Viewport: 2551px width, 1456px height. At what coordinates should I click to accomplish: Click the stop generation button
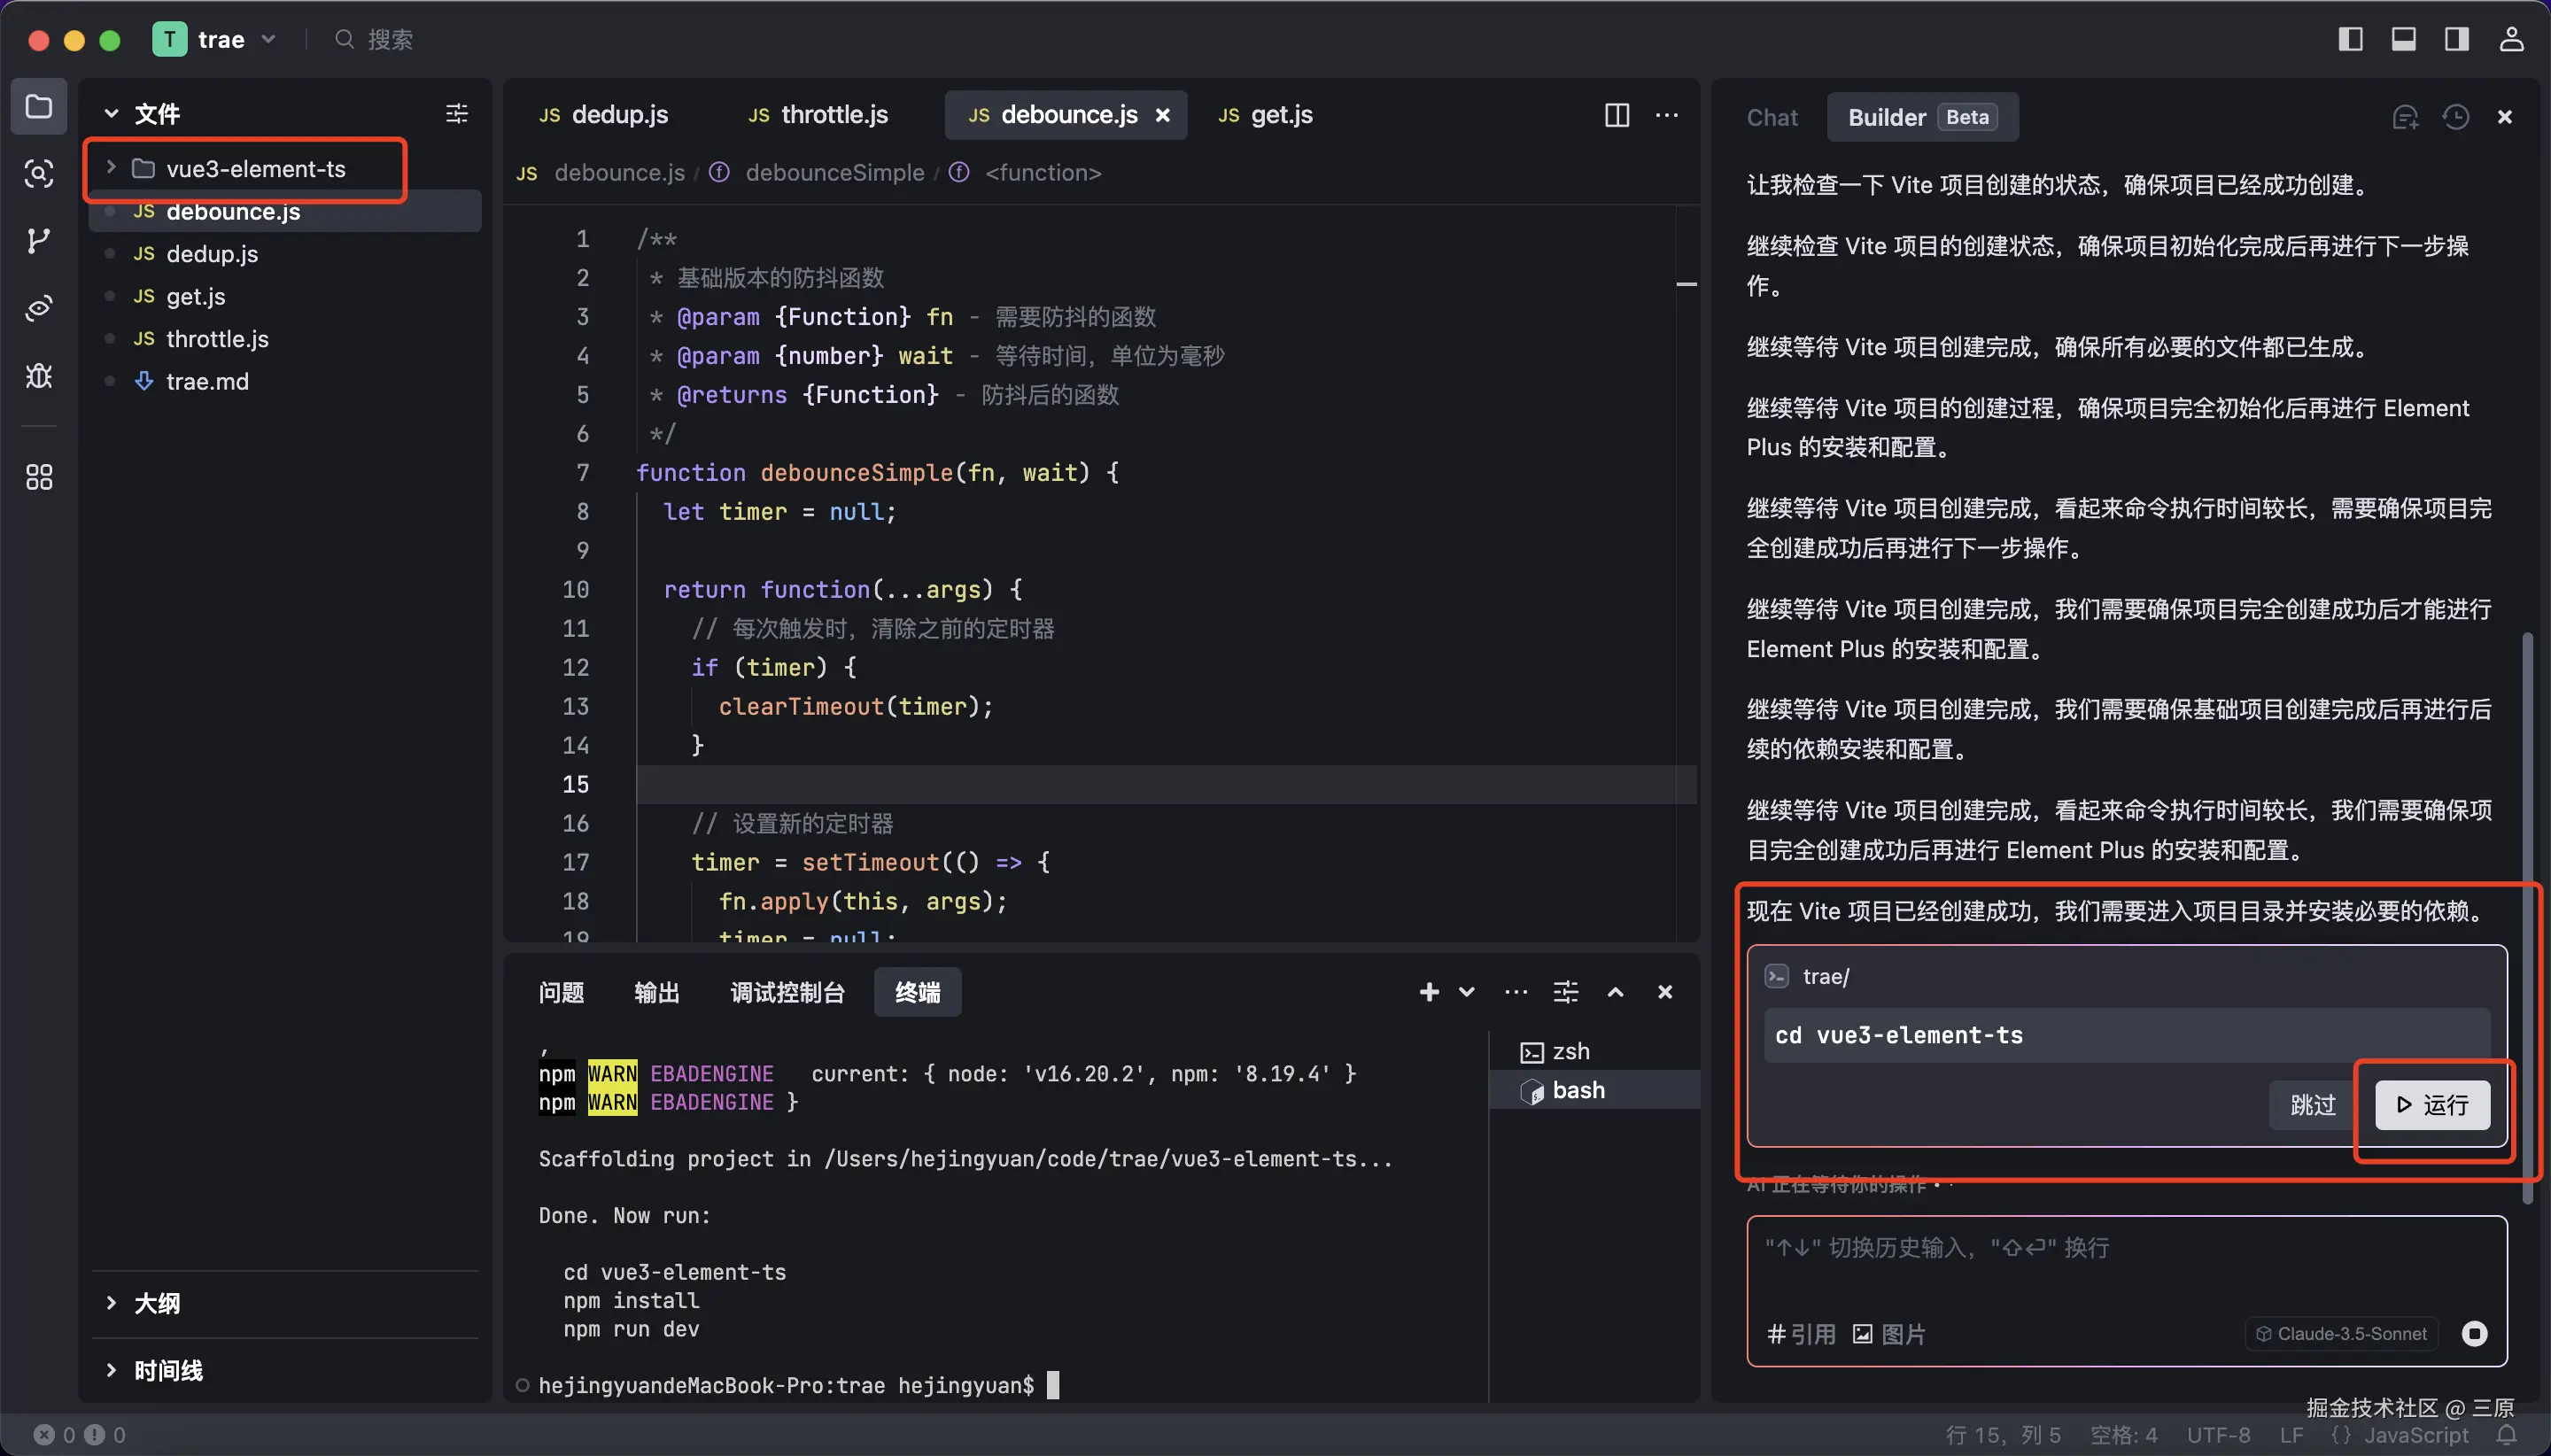point(2474,1333)
